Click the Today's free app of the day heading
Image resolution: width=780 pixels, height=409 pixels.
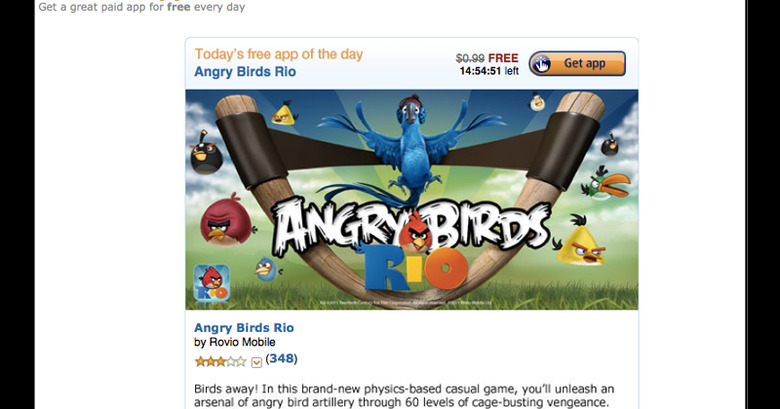point(279,54)
